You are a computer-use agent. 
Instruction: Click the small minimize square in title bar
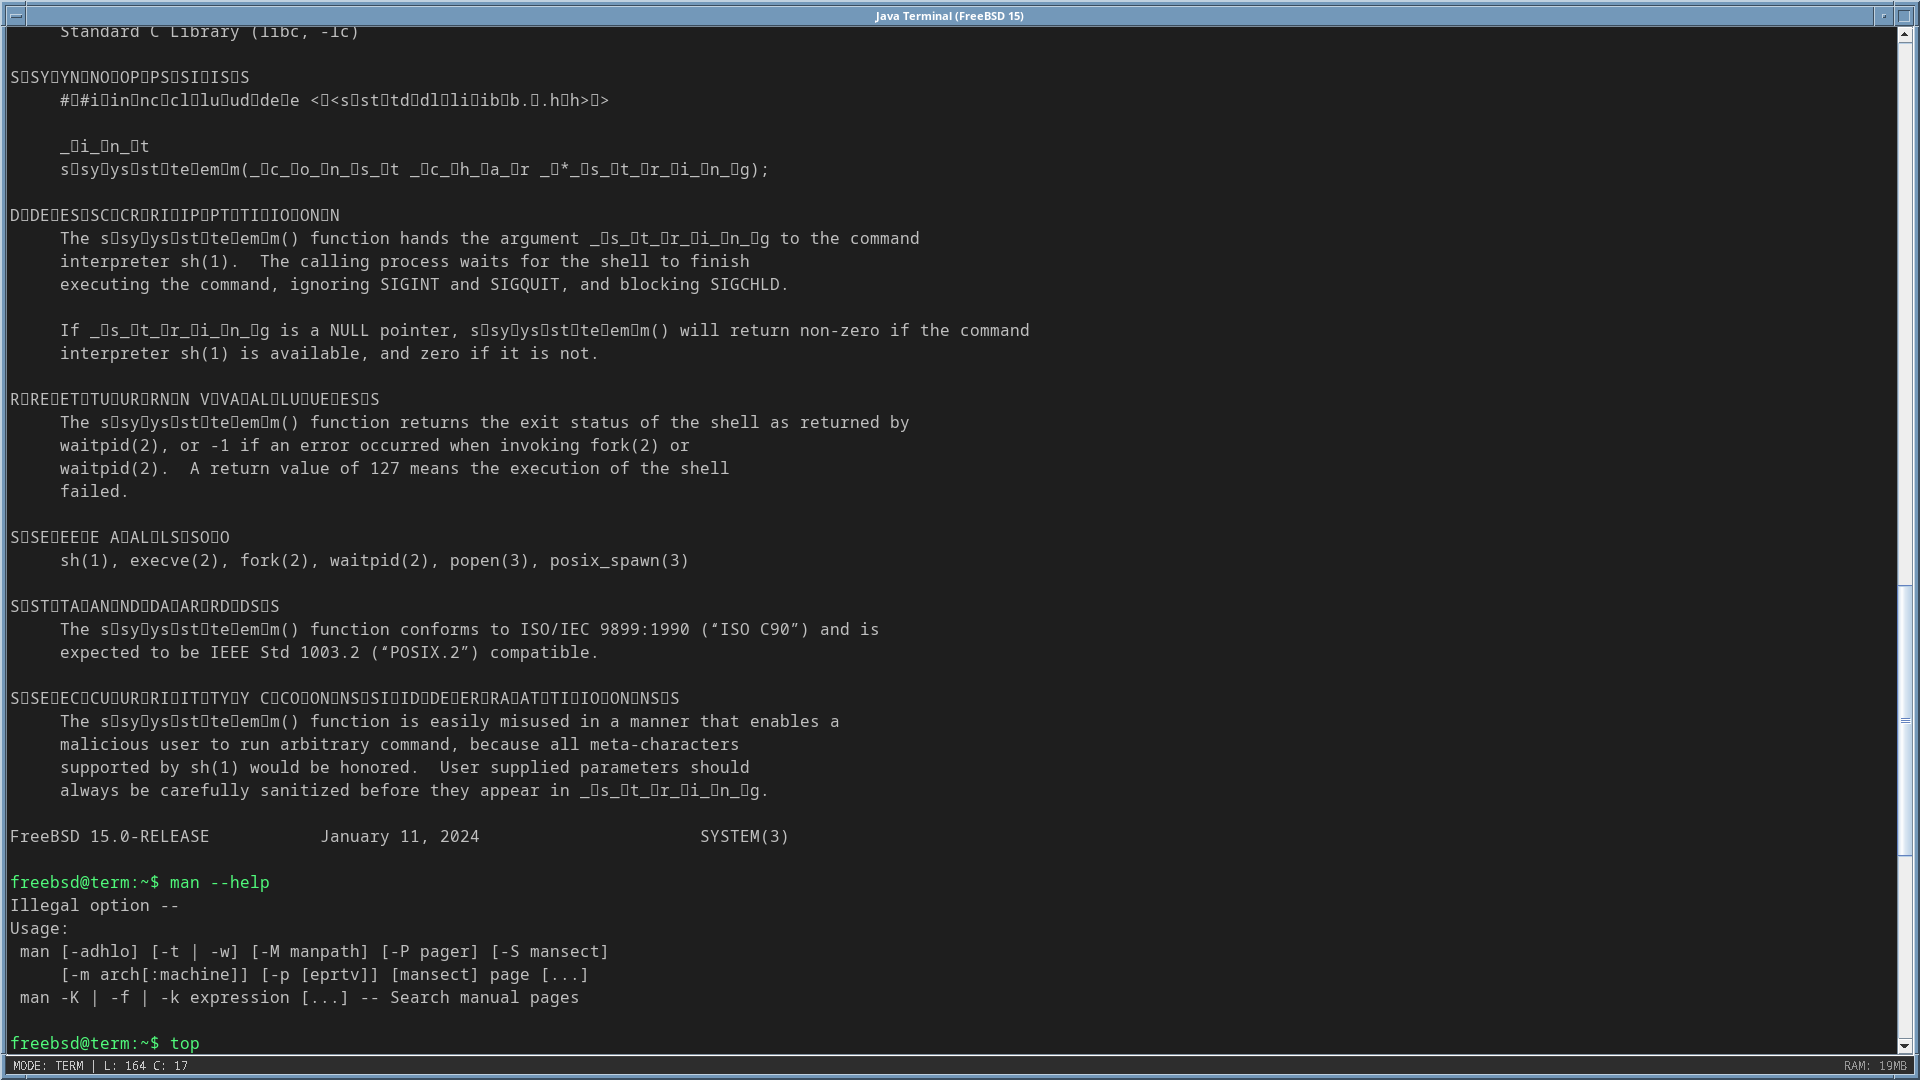[1884, 15]
